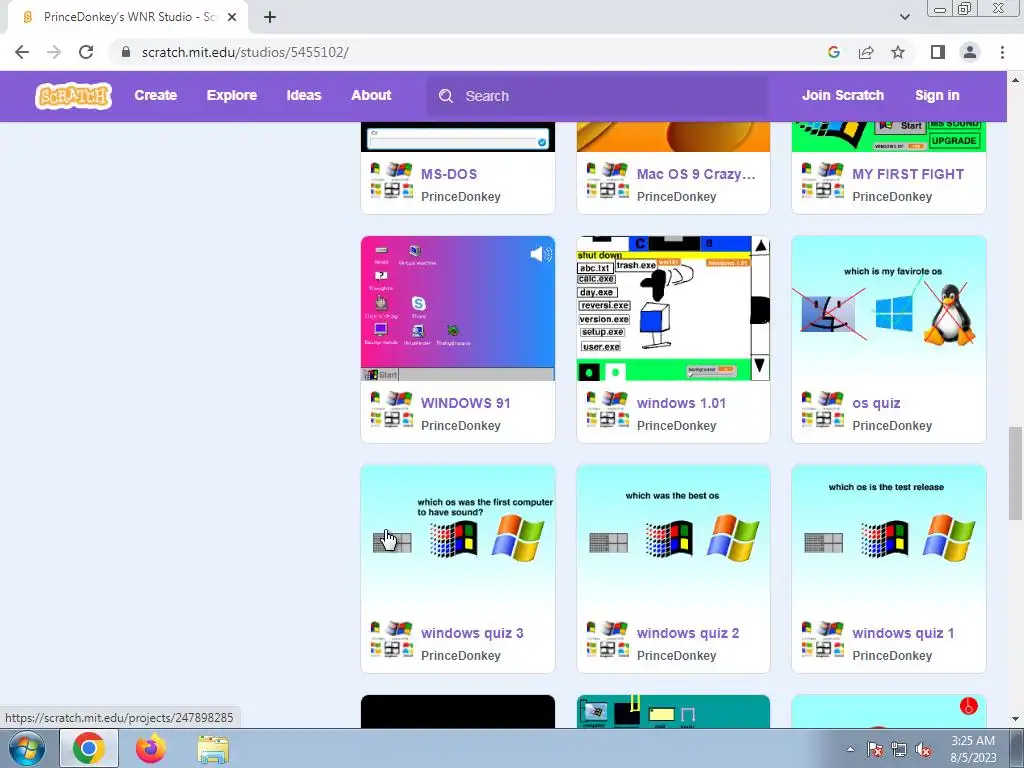Open File Explorer from taskbar
Image resolution: width=1024 pixels, height=768 pixels.
(213, 749)
